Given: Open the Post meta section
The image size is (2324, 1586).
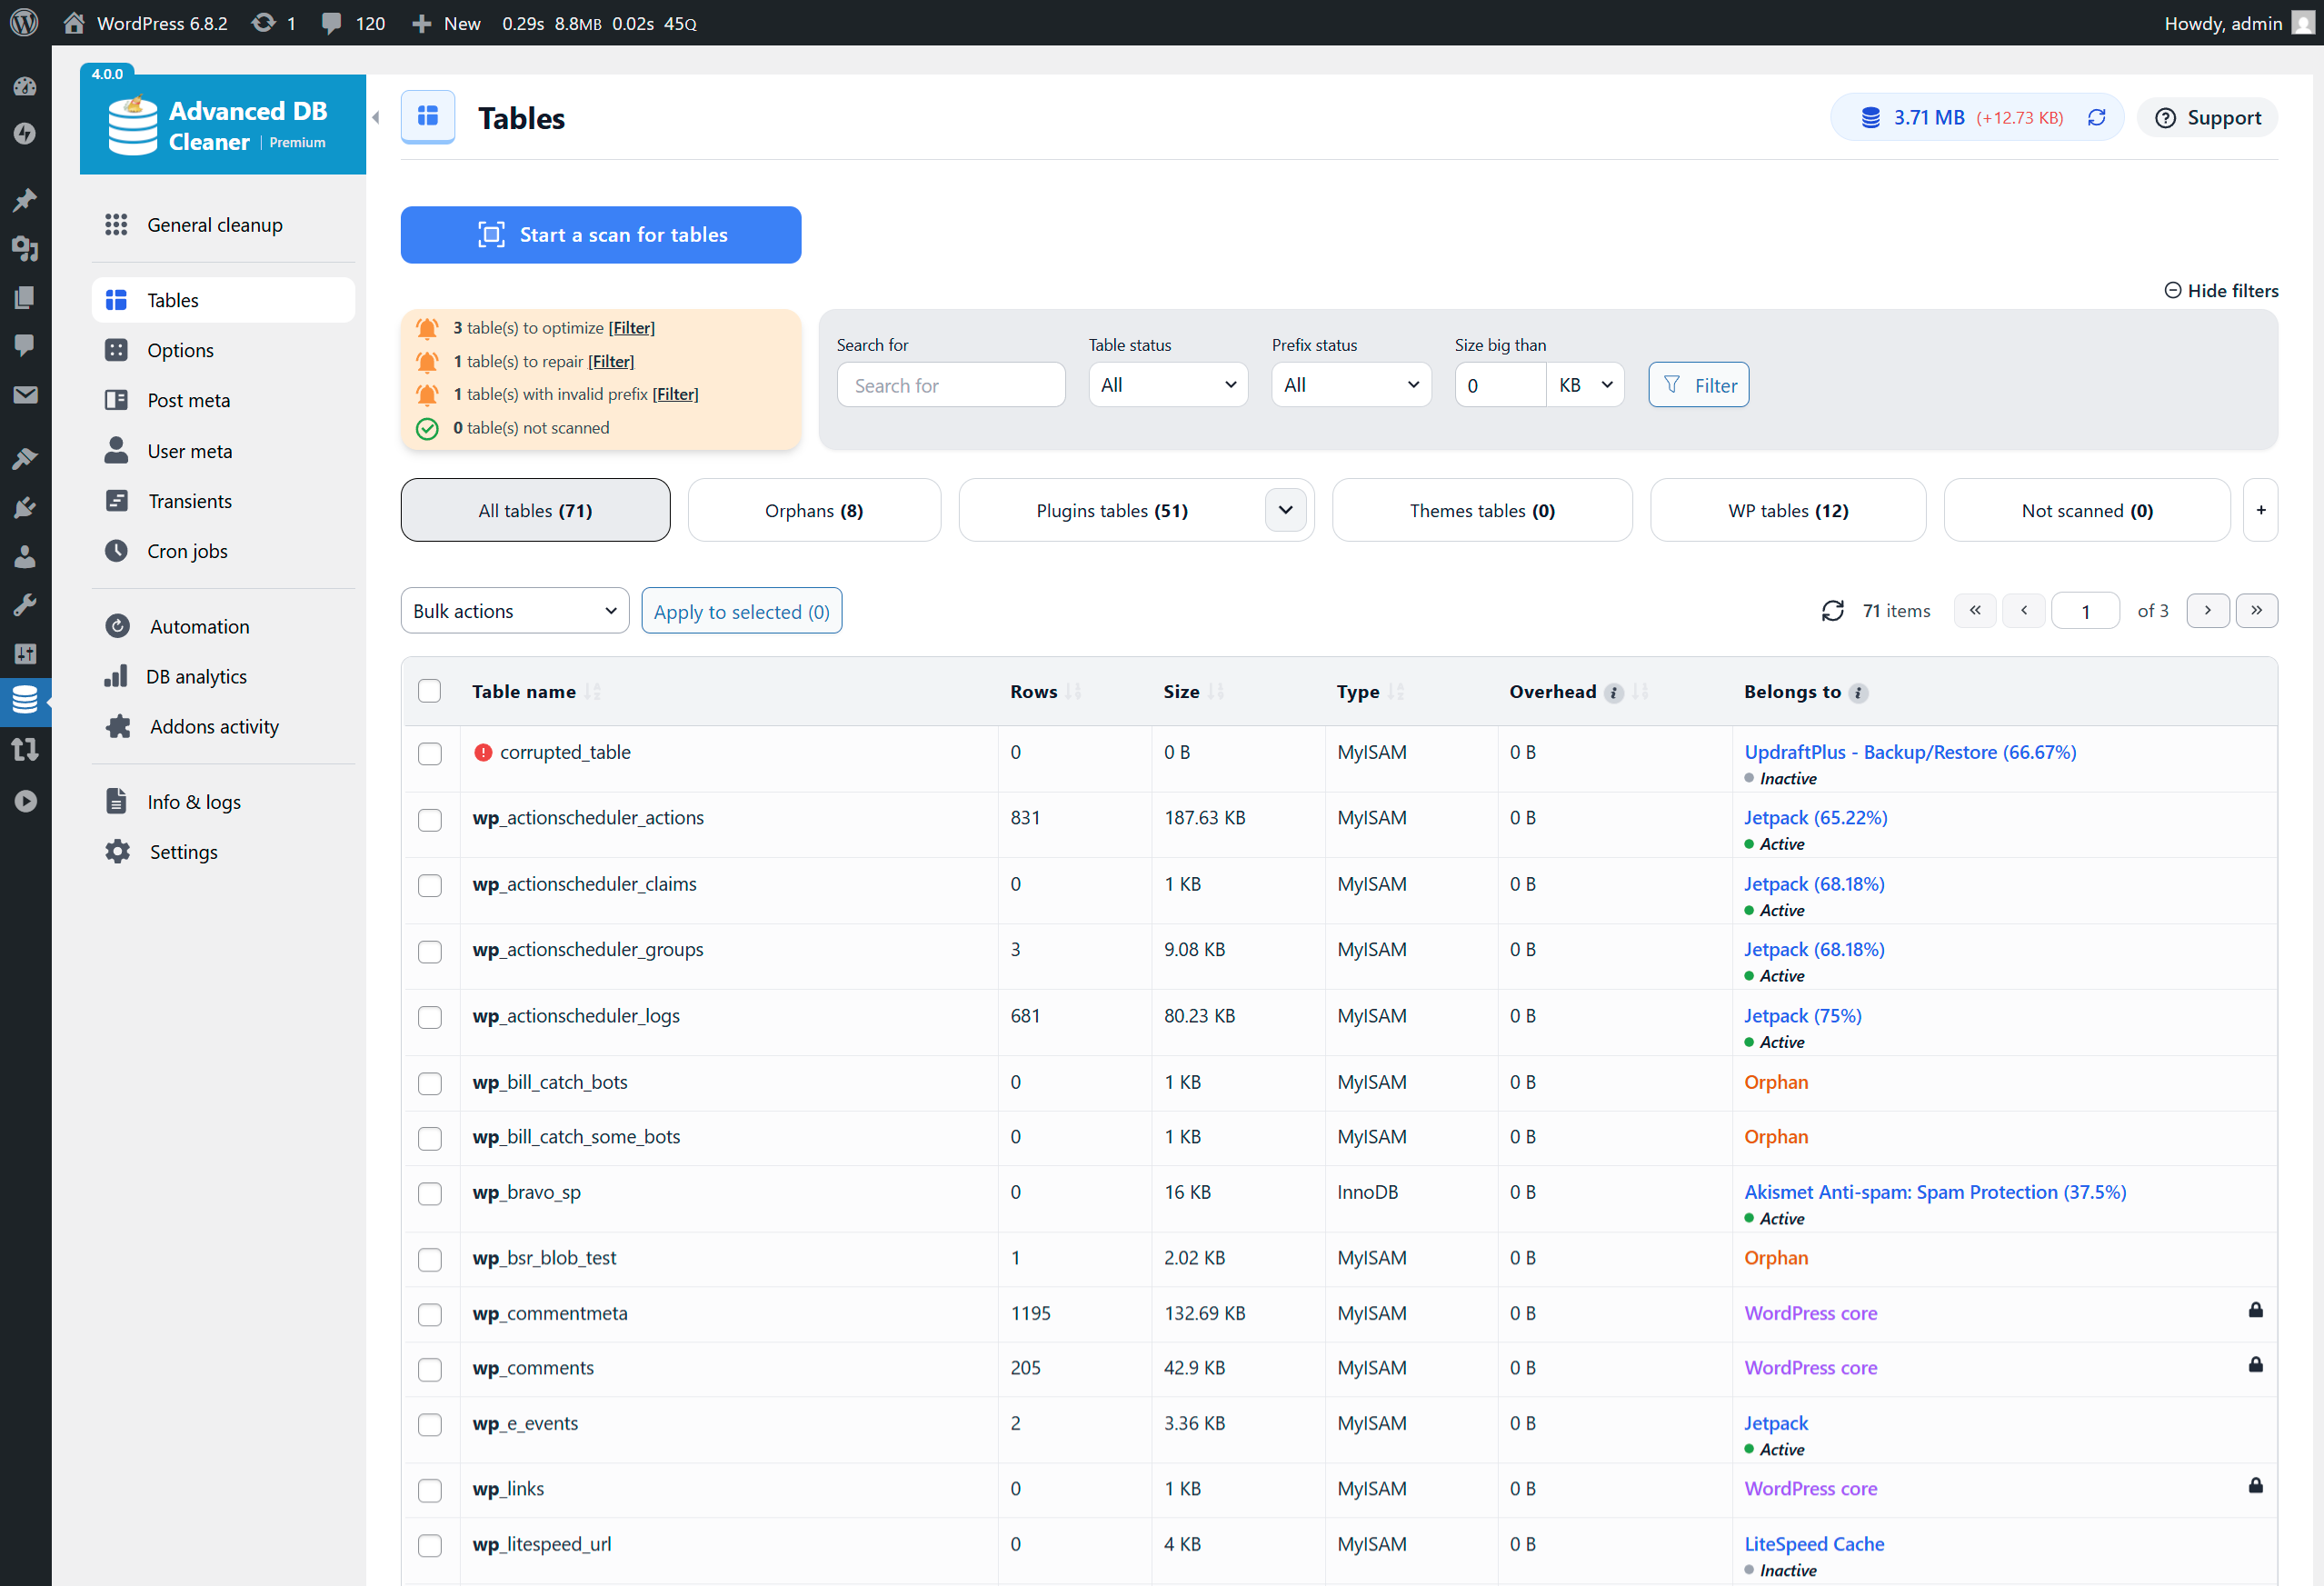Looking at the screenshot, I should 188,399.
